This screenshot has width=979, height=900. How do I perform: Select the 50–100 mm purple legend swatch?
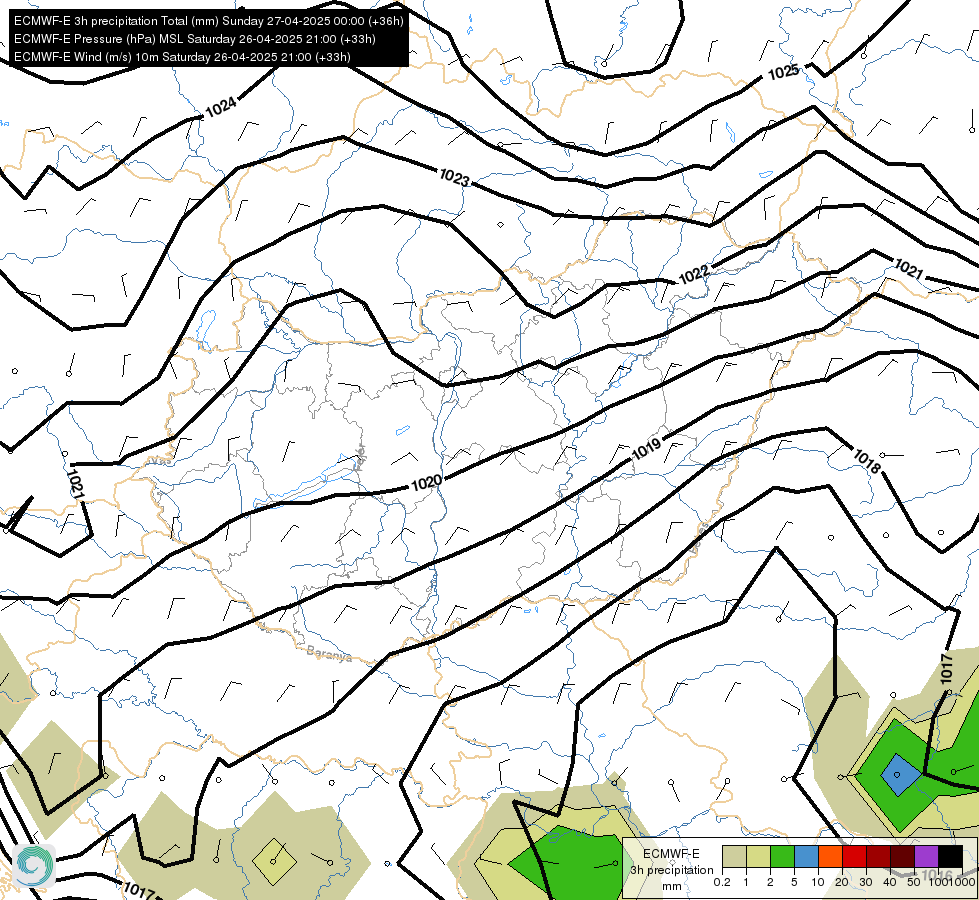tap(927, 856)
